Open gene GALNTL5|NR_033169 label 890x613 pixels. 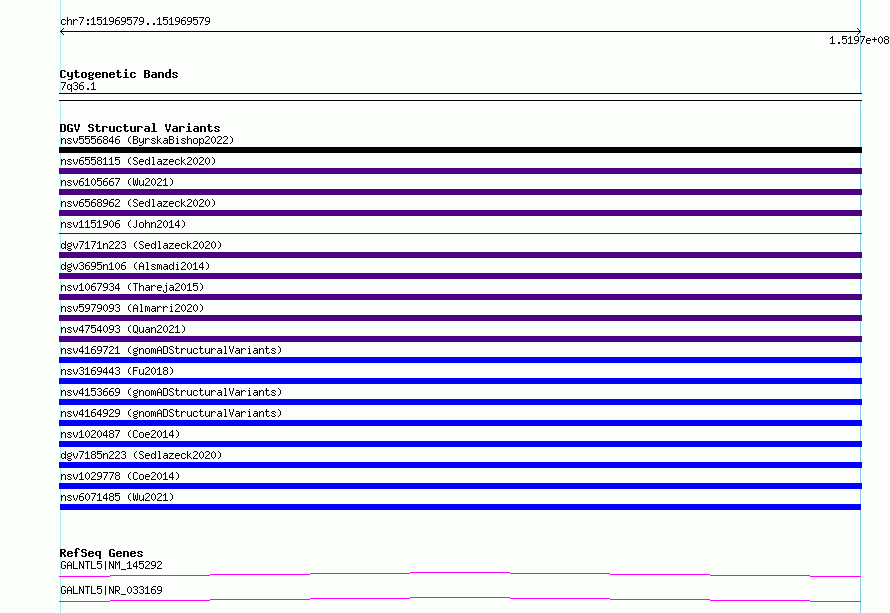pos(111,590)
